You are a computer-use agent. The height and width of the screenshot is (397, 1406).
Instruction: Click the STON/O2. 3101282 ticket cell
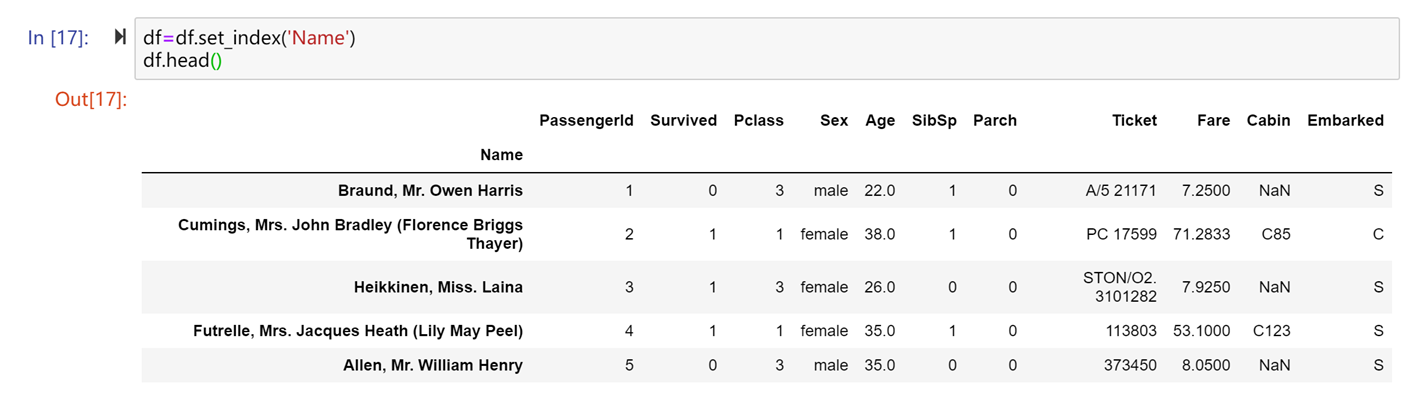1120,287
